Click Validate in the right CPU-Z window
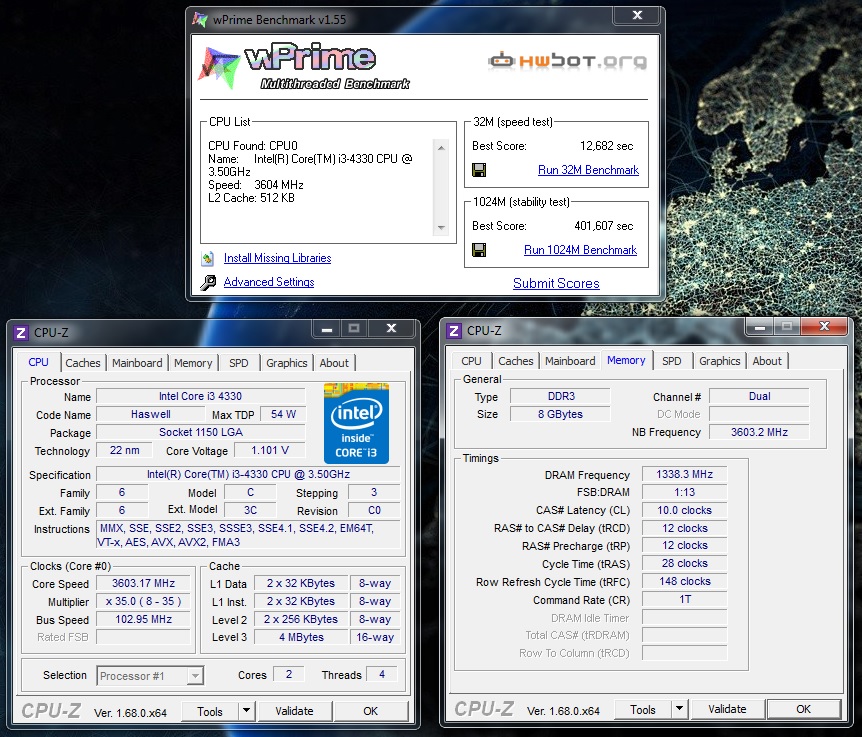The width and height of the screenshot is (862, 737). point(727,709)
